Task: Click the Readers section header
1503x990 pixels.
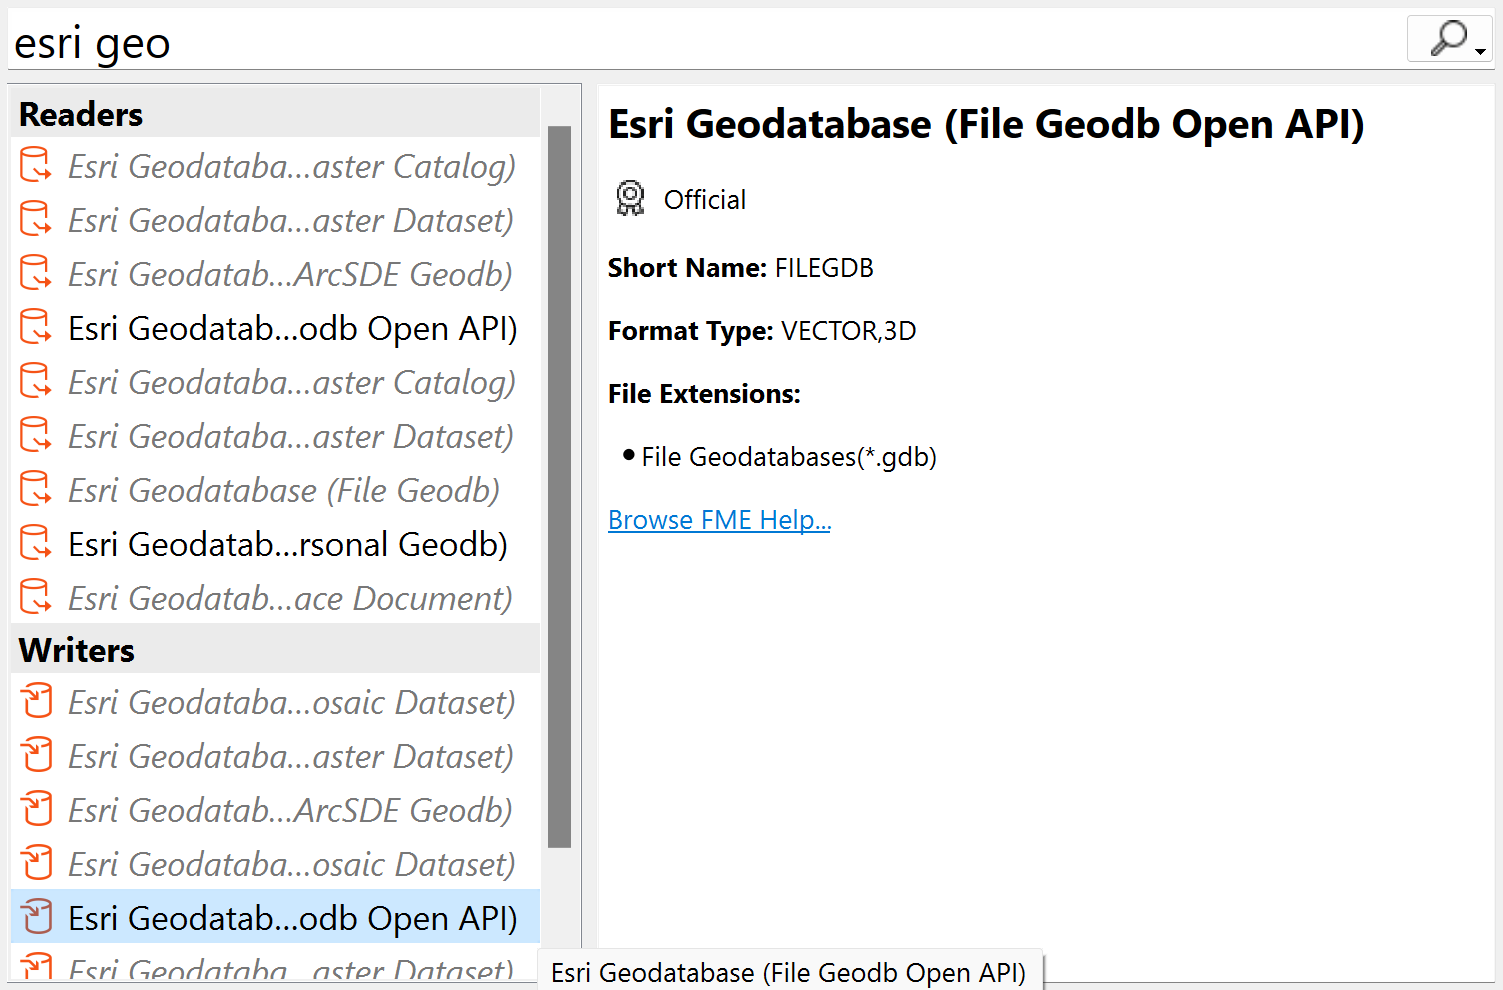Action: [80, 114]
